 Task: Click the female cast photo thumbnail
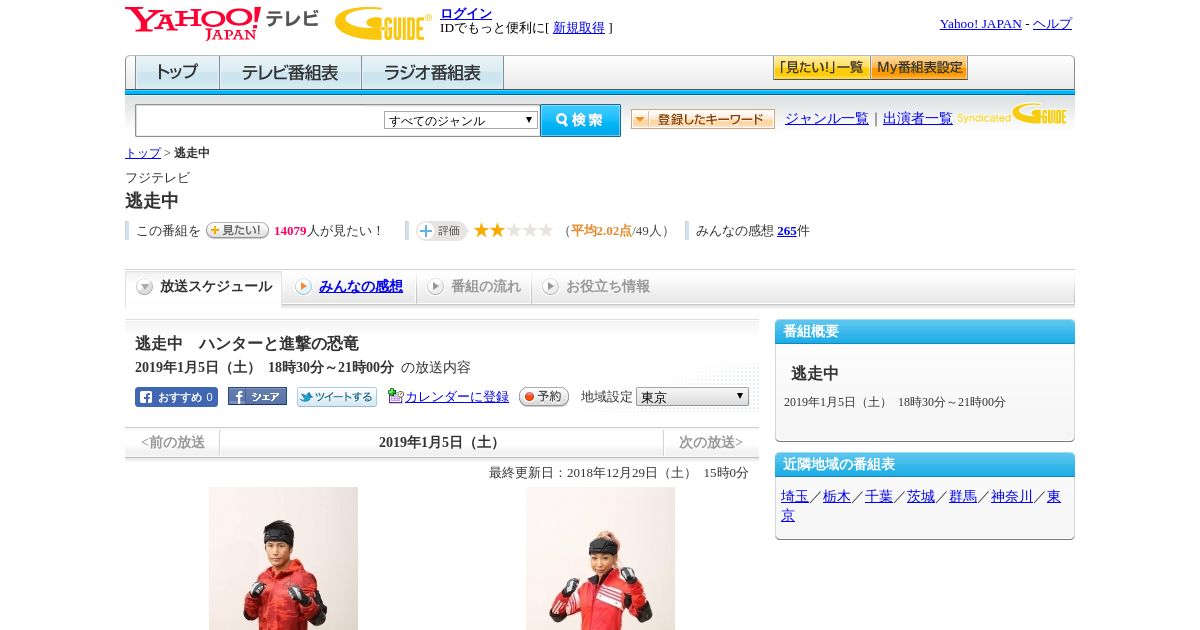[x=600, y=558]
